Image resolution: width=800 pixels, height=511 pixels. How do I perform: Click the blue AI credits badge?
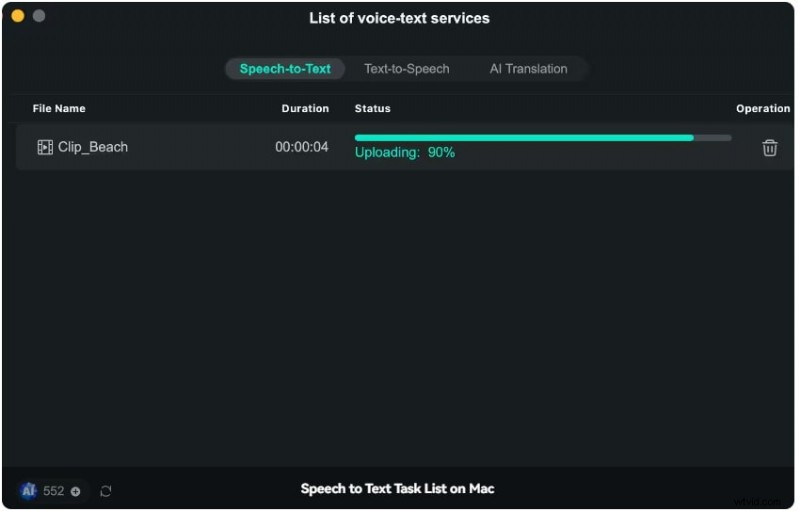click(29, 491)
